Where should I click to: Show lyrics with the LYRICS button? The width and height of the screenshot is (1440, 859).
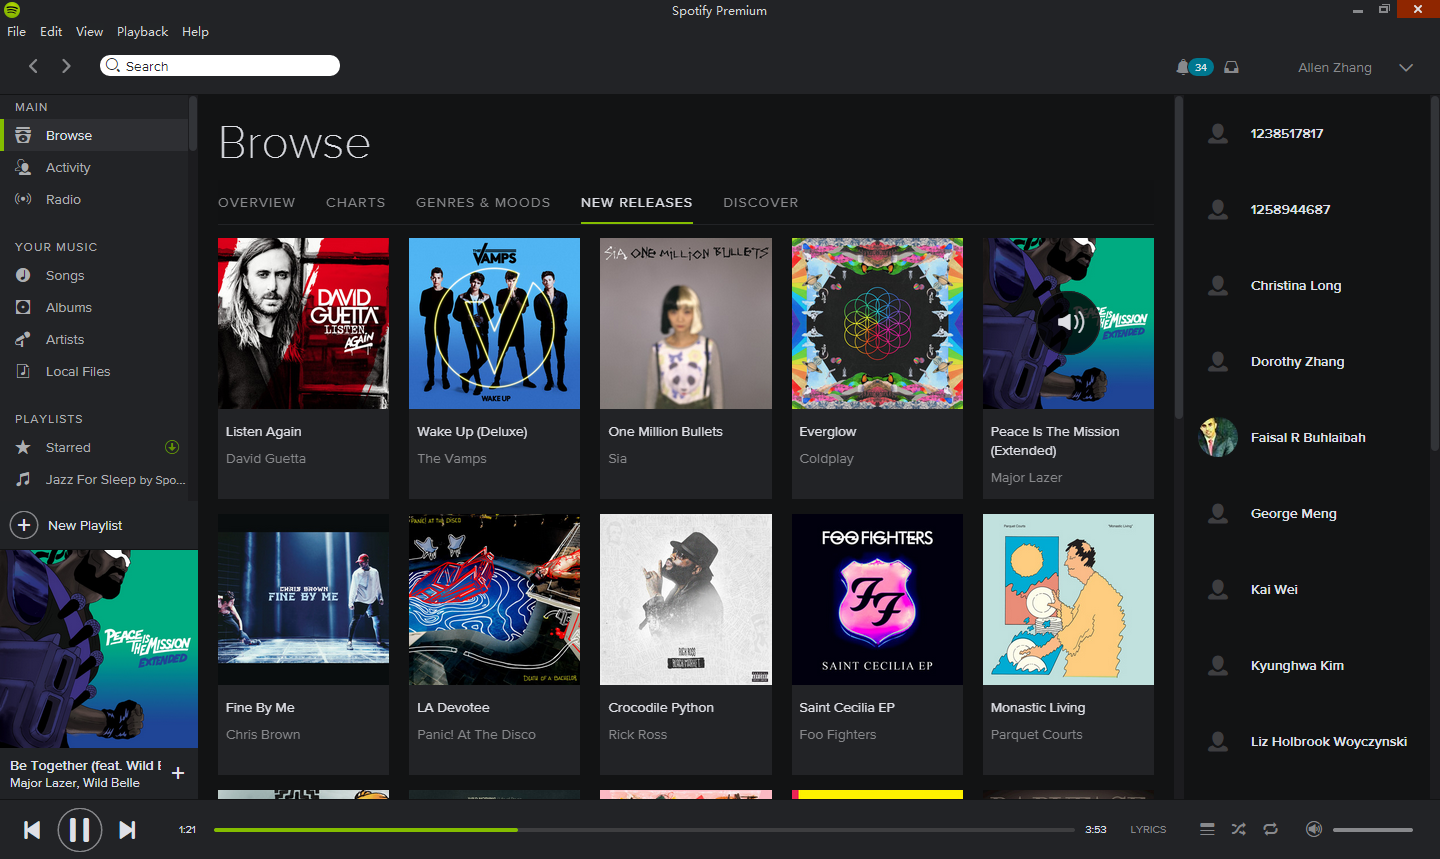tap(1148, 829)
